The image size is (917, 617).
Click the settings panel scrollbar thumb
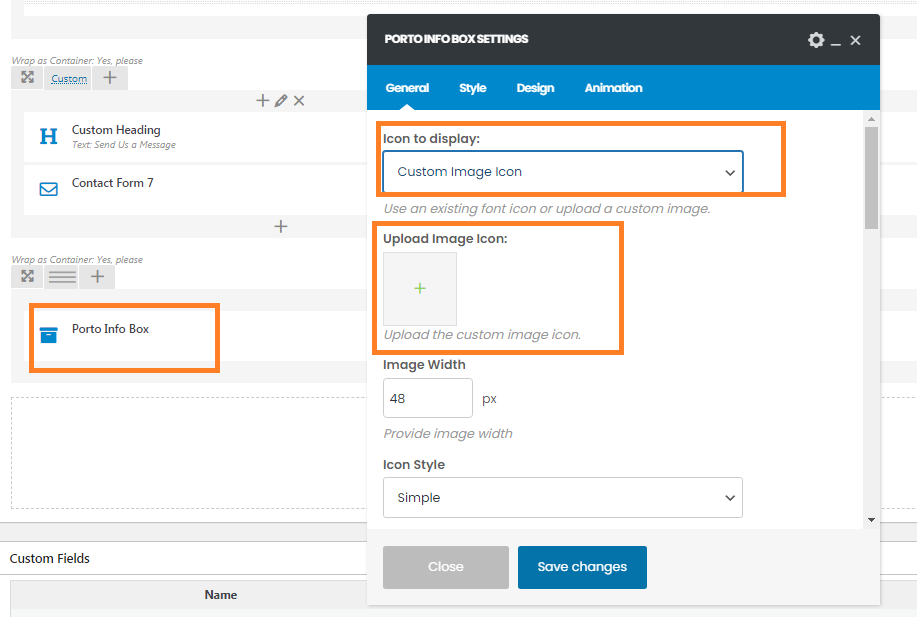[x=871, y=178]
